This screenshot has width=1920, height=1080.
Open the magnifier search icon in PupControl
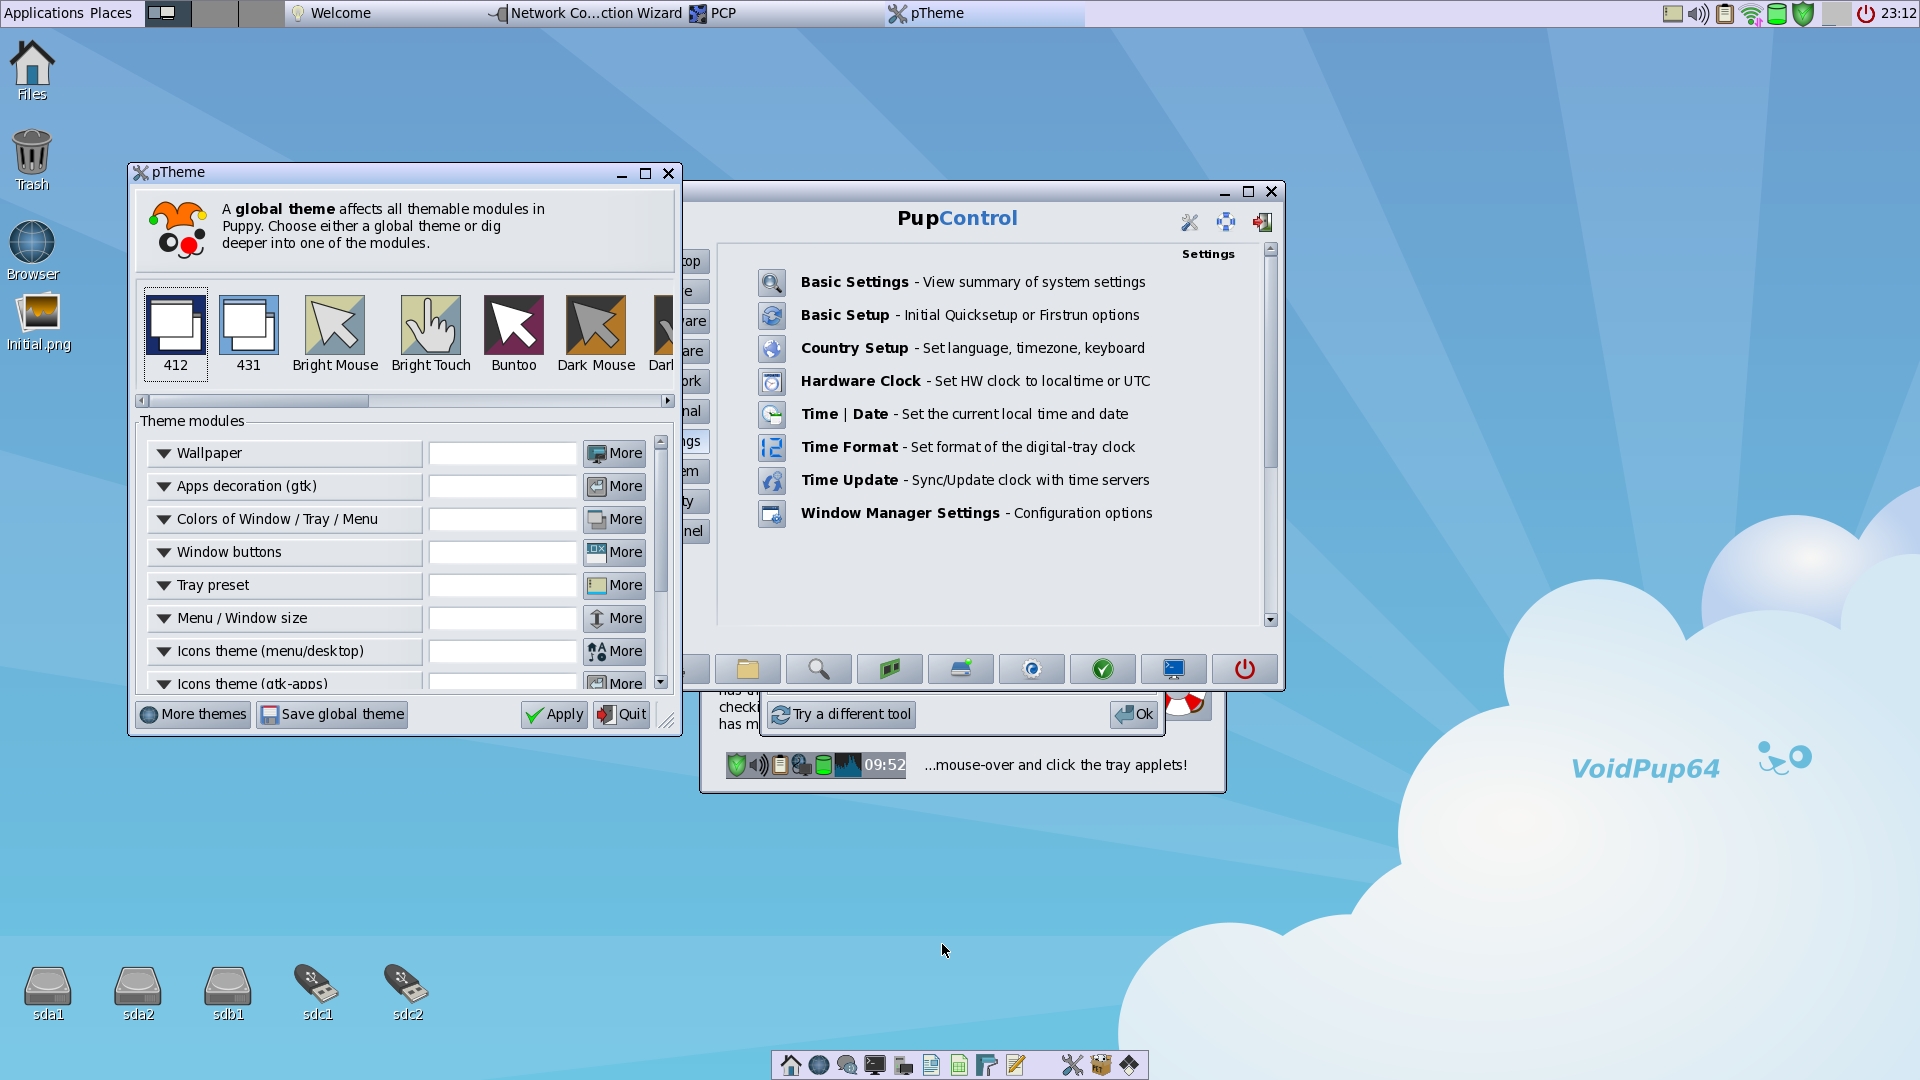(818, 669)
